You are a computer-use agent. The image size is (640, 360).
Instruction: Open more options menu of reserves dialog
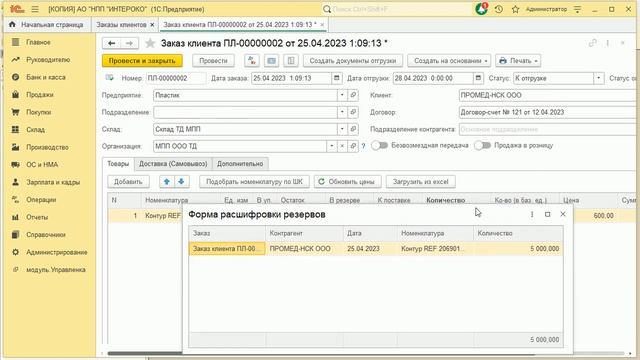coord(532,214)
